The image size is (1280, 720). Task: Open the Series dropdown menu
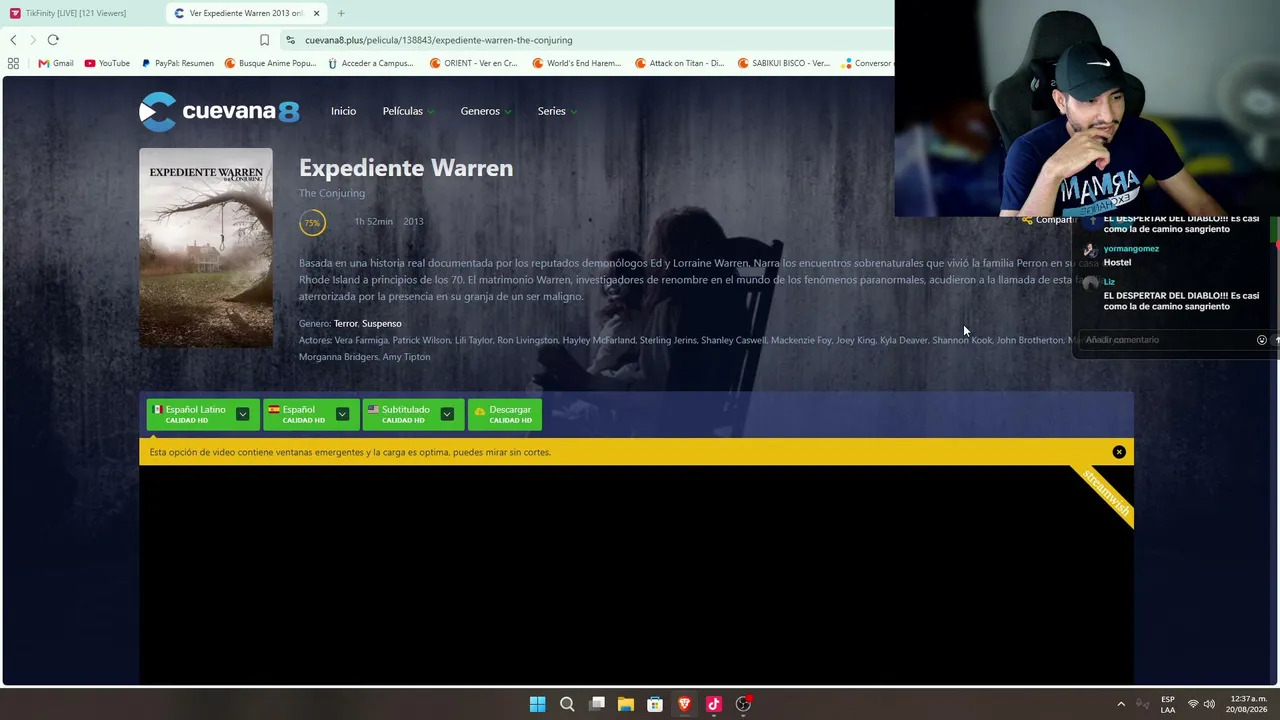tap(557, 111)
